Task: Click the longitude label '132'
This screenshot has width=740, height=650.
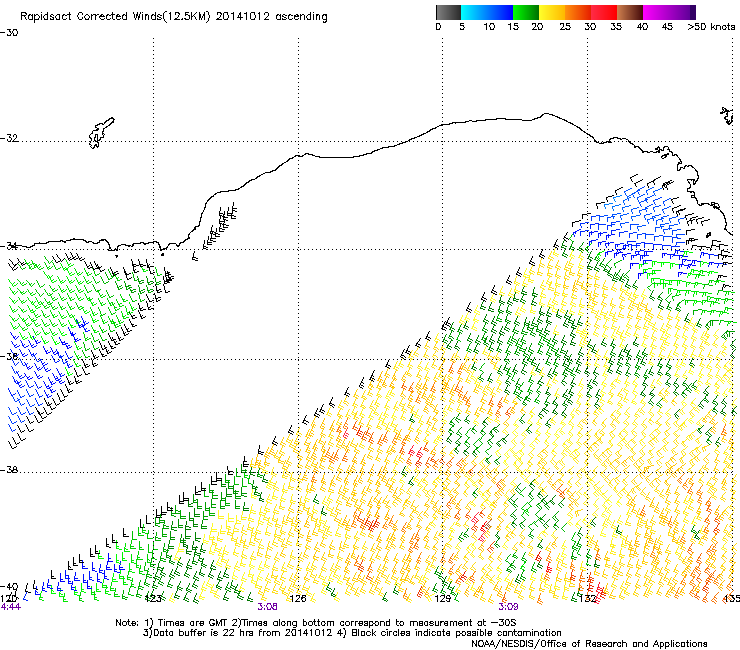Action: pos(588,599)
